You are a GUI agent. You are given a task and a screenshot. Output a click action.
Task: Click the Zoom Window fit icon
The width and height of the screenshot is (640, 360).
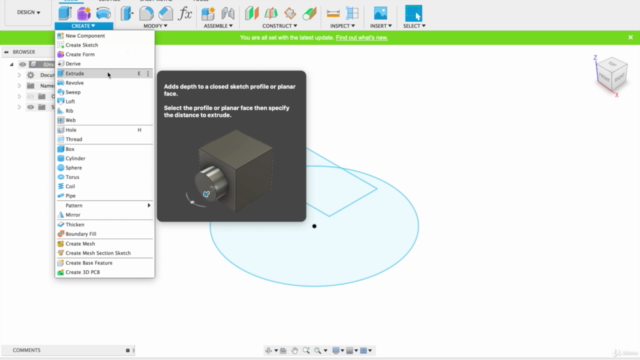point(318,350)
